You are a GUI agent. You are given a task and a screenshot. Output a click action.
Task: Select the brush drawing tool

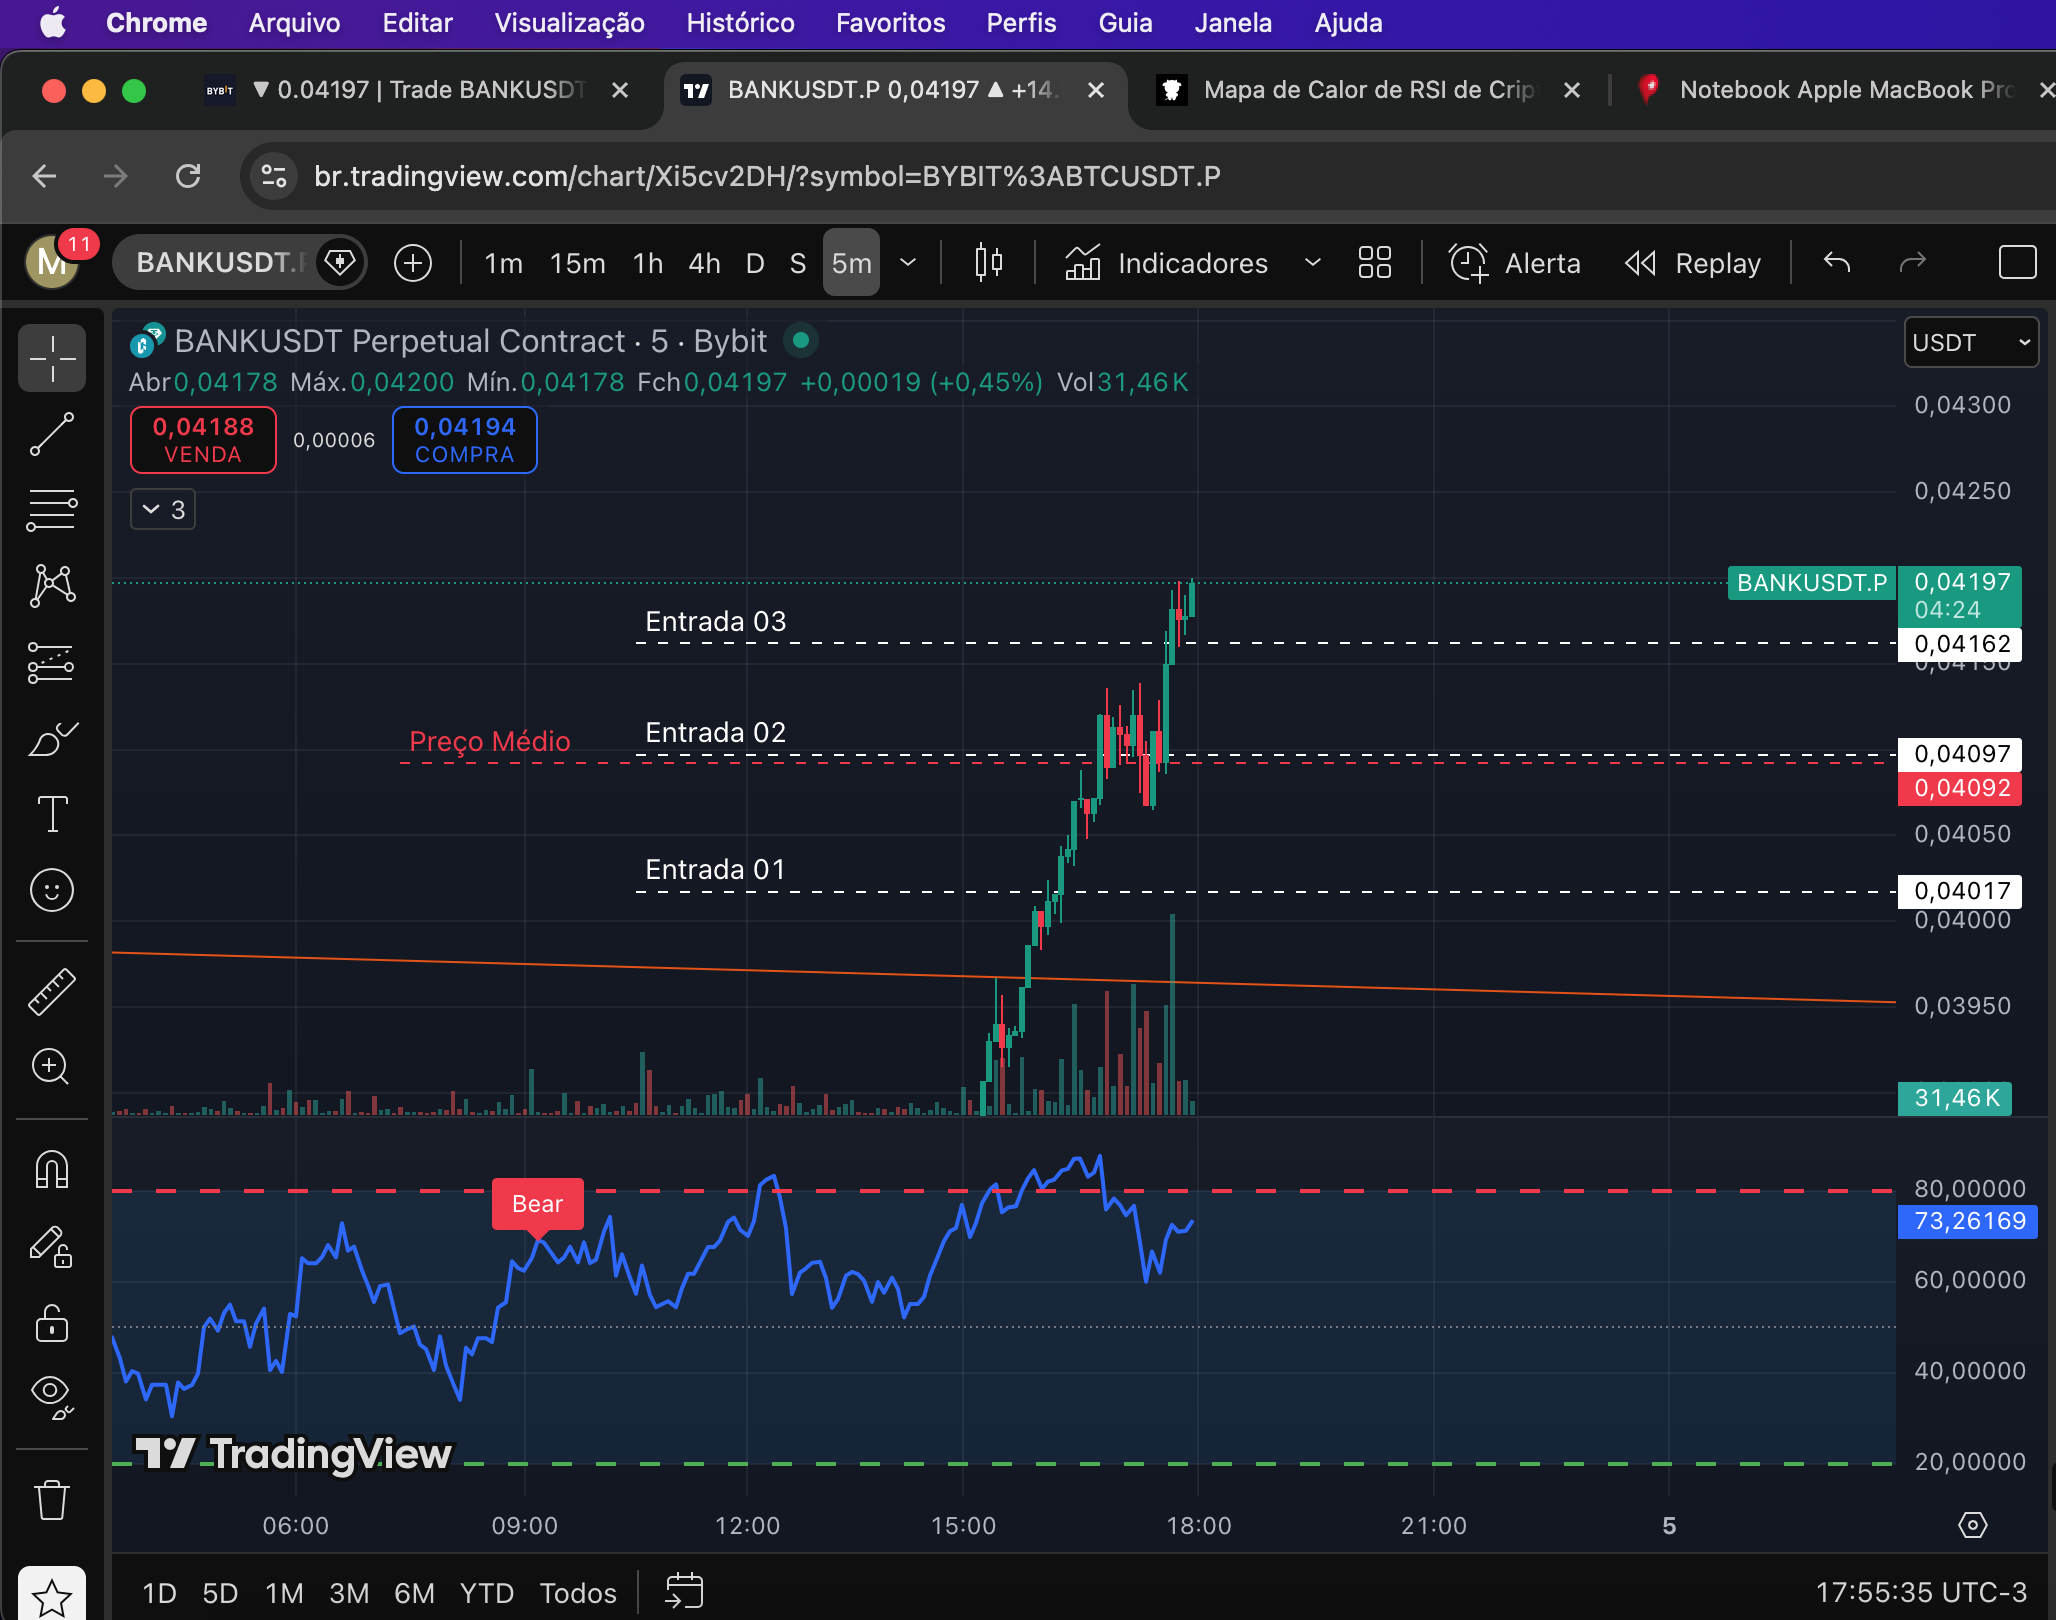(x=52, y=739)
